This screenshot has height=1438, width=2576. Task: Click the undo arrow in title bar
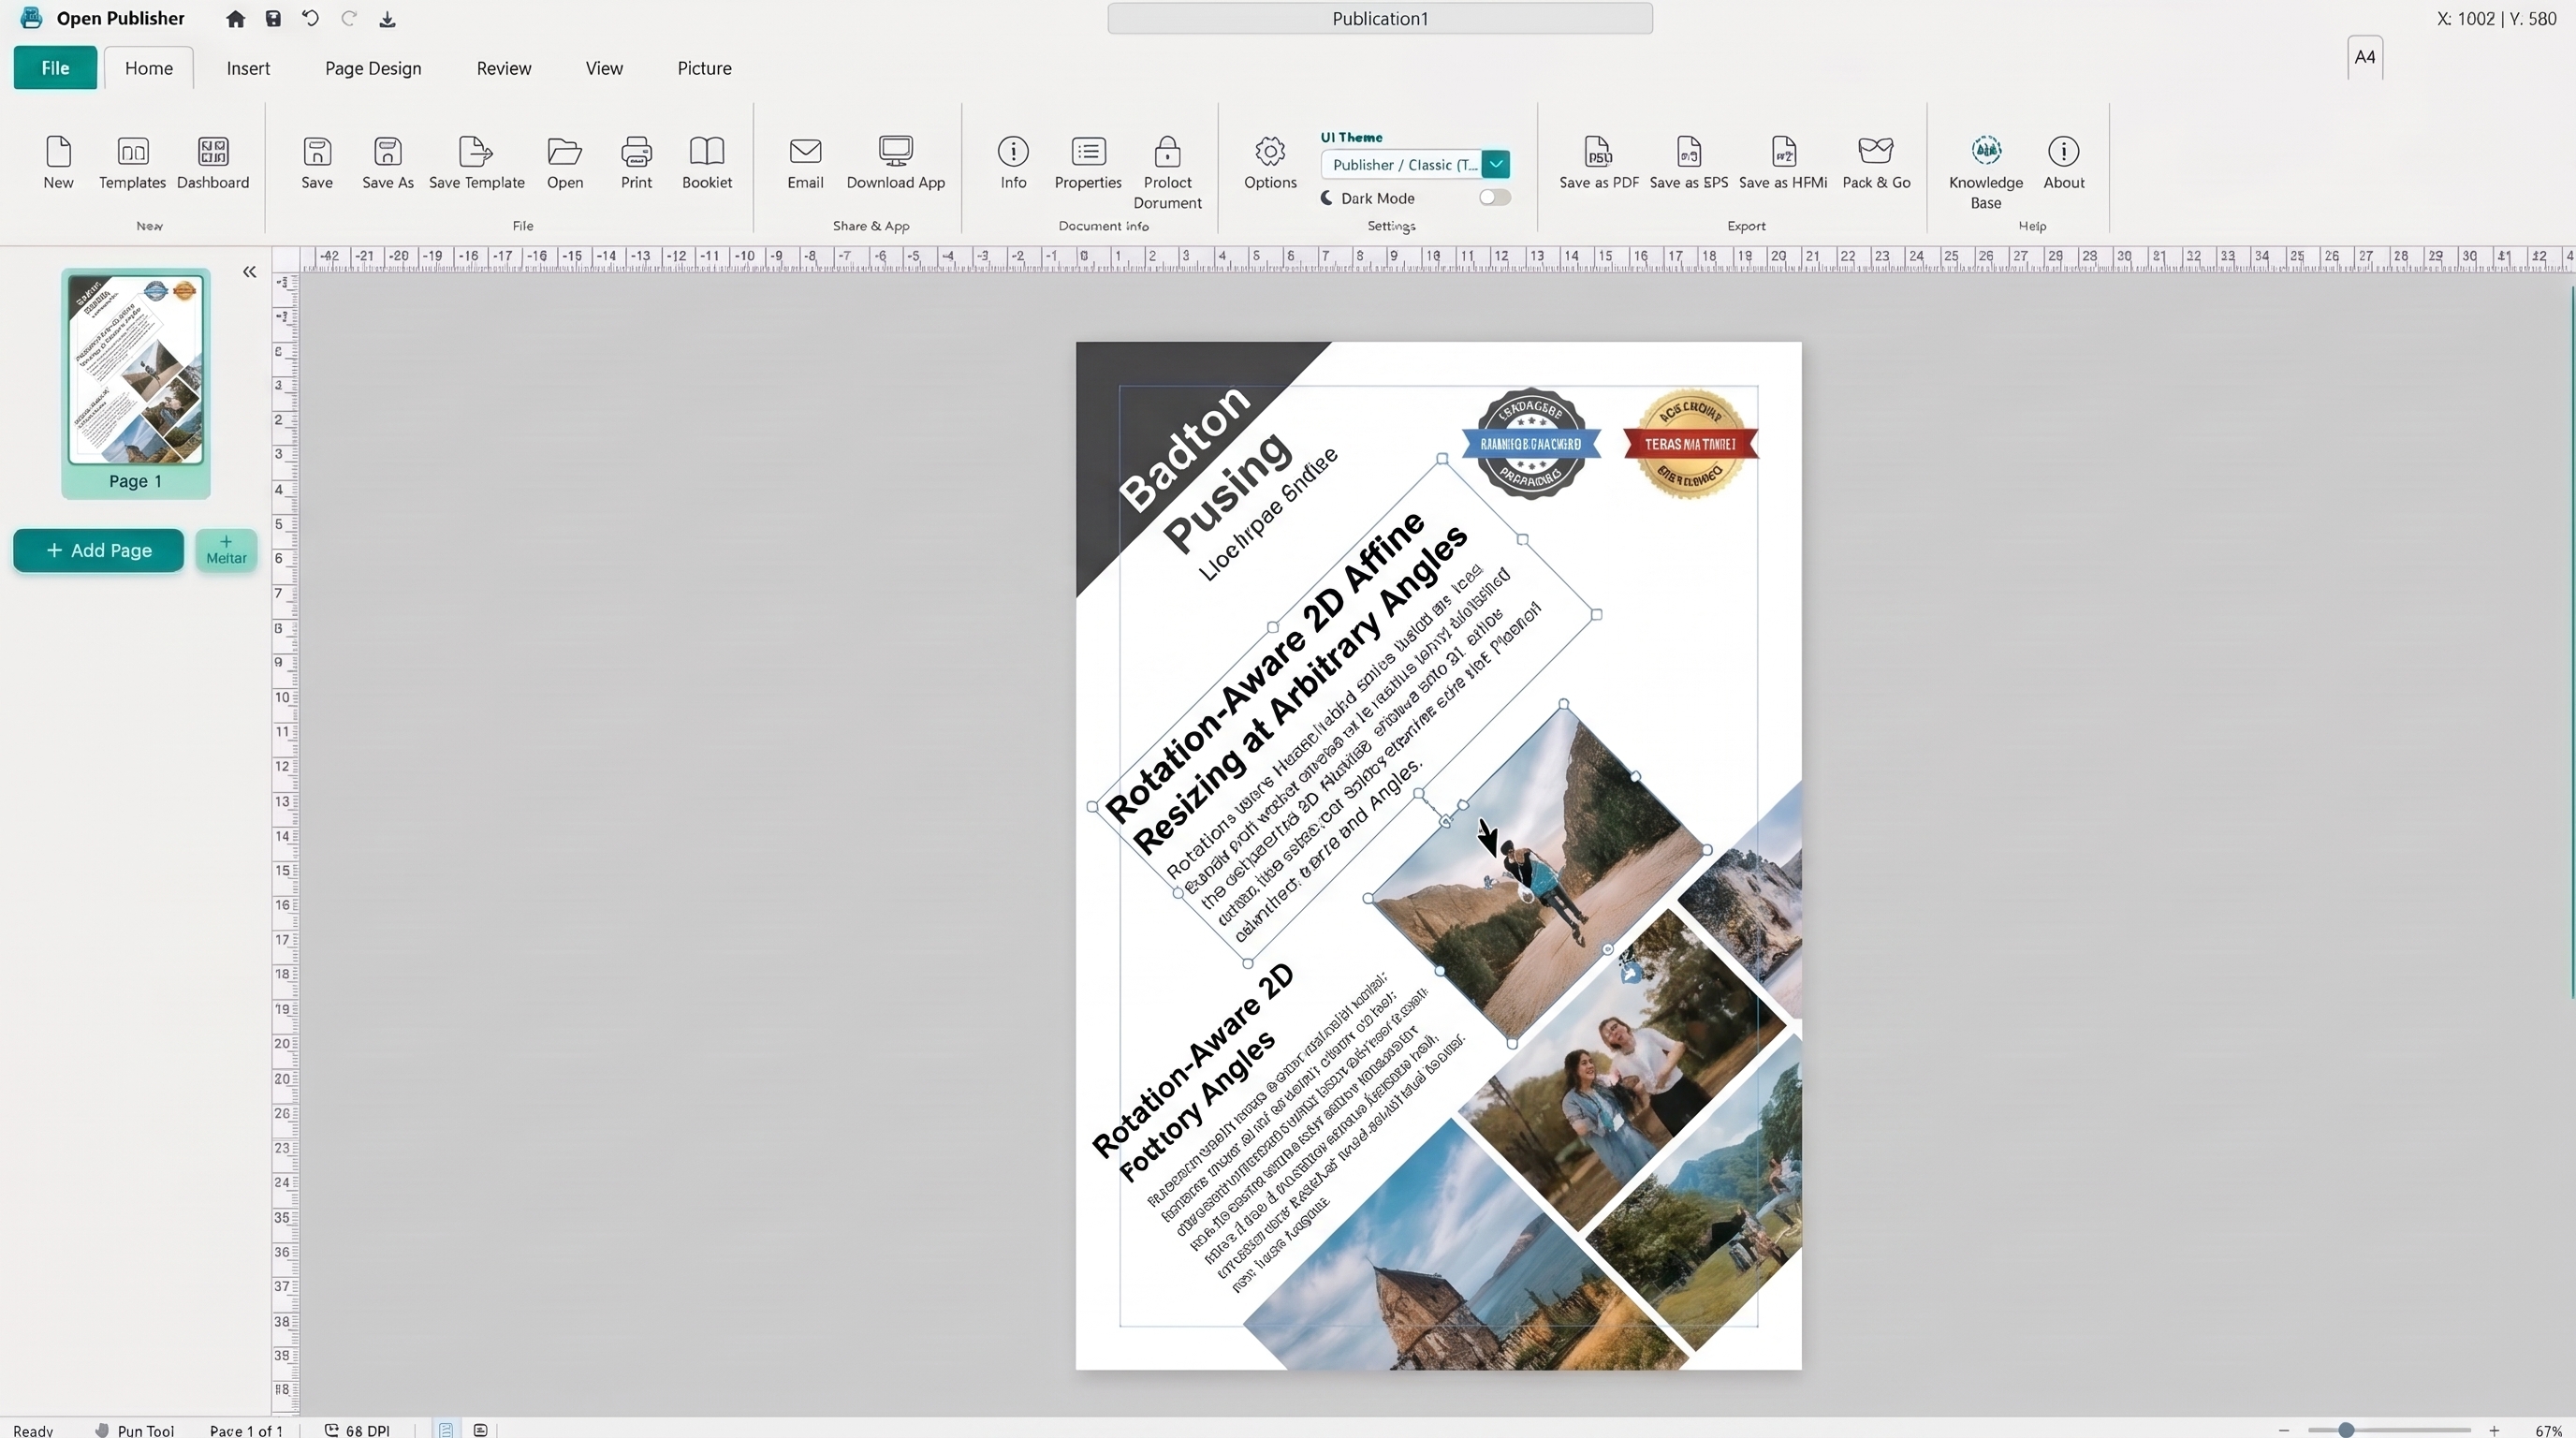[310, 18]
